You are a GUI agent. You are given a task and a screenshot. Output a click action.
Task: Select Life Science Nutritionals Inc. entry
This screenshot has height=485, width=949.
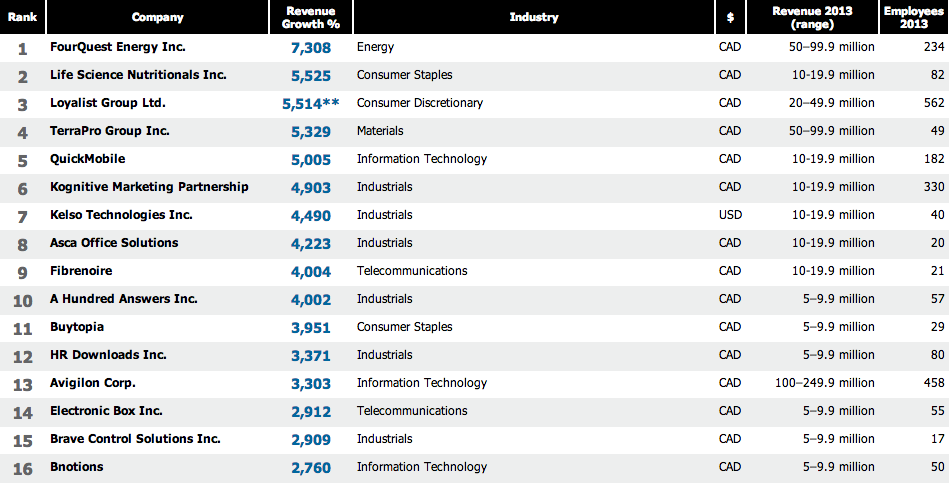138,75
